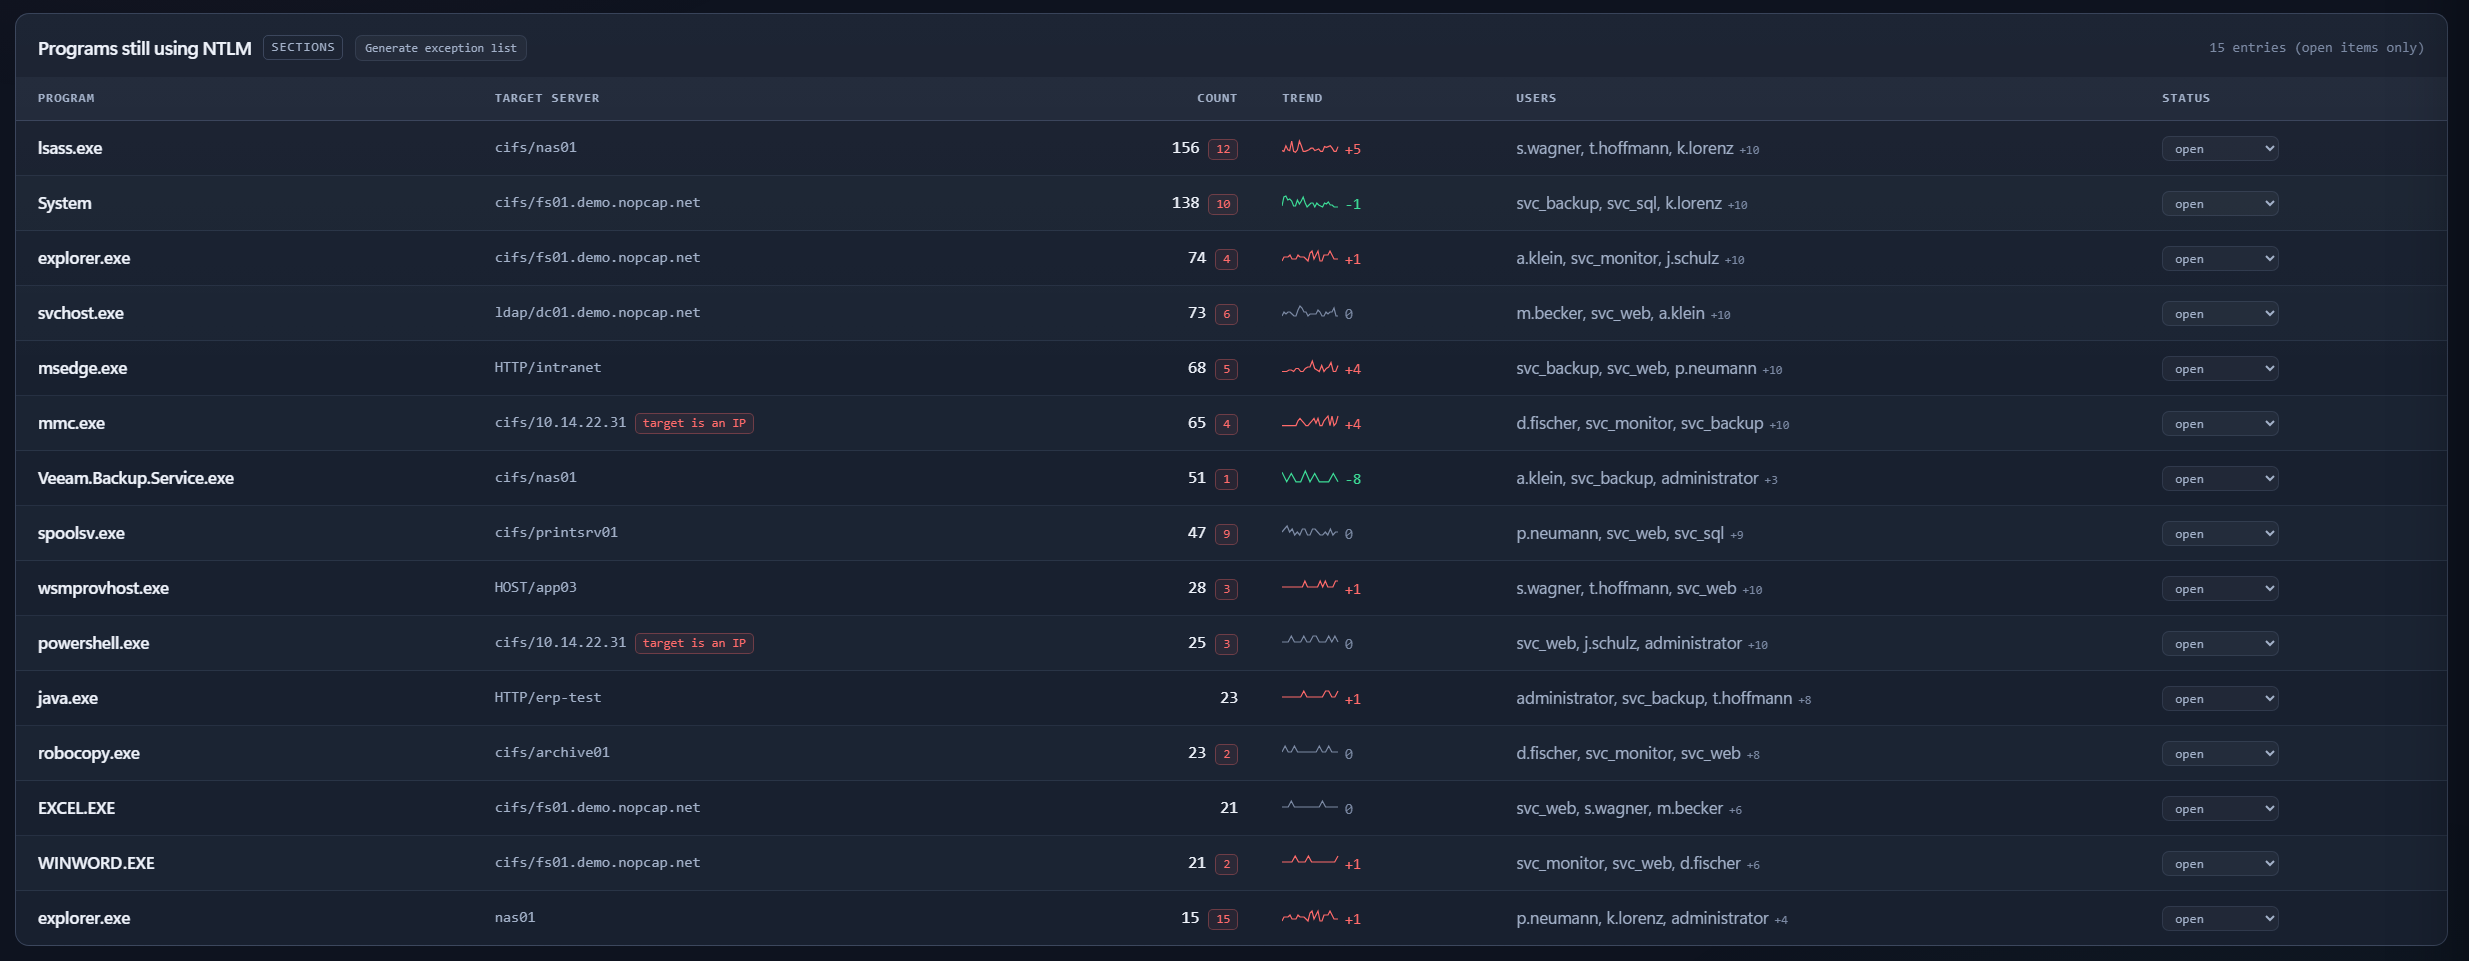Expand status select for mmc.exe
Screen dimensions: 2469x961
pyautogui.click(x=2220, y=424)
